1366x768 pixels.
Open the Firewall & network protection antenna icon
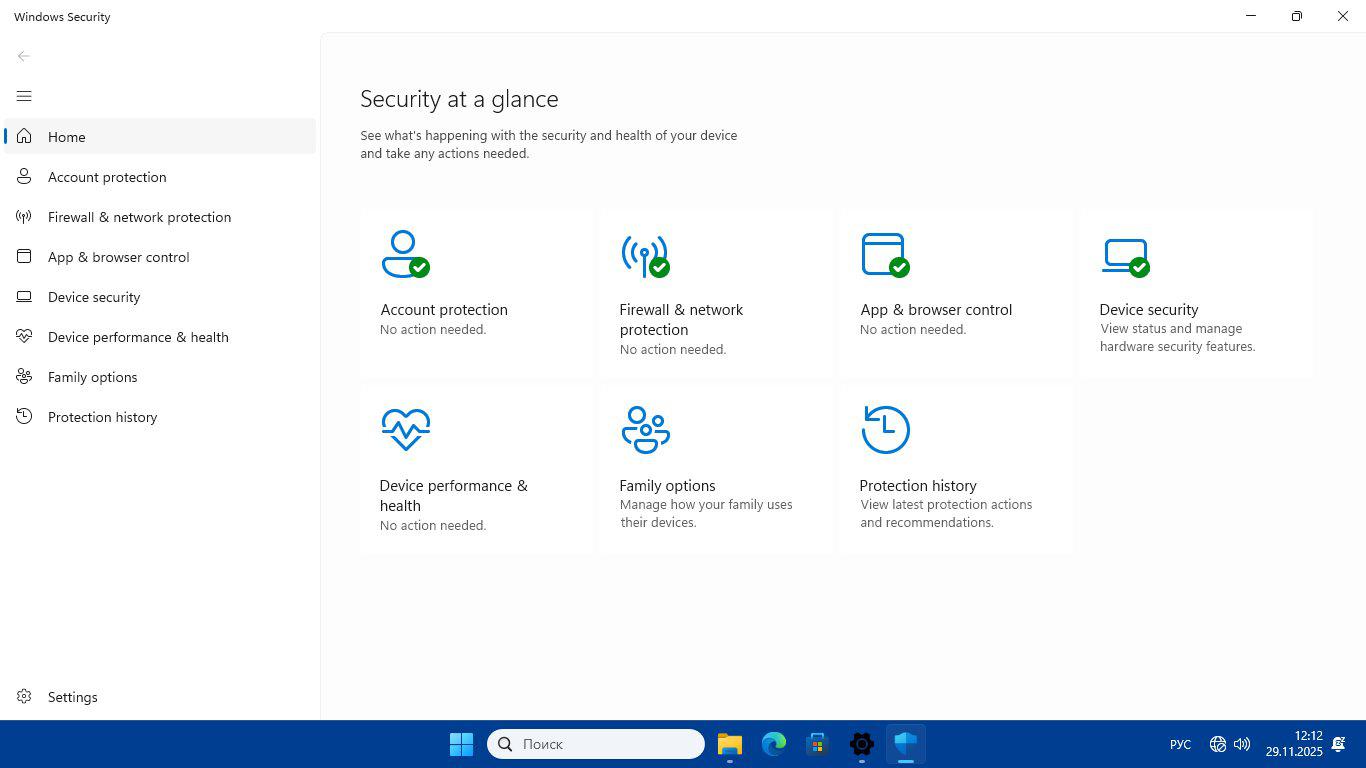(x=645, y=255)
